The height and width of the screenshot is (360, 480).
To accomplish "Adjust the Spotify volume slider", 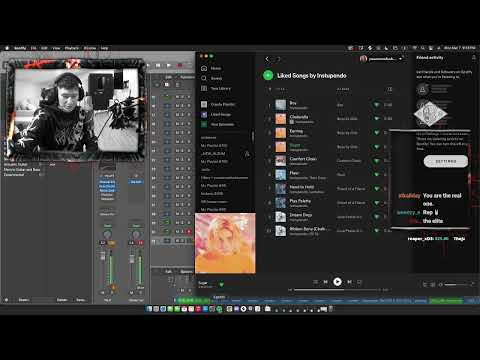I will 457,285.
